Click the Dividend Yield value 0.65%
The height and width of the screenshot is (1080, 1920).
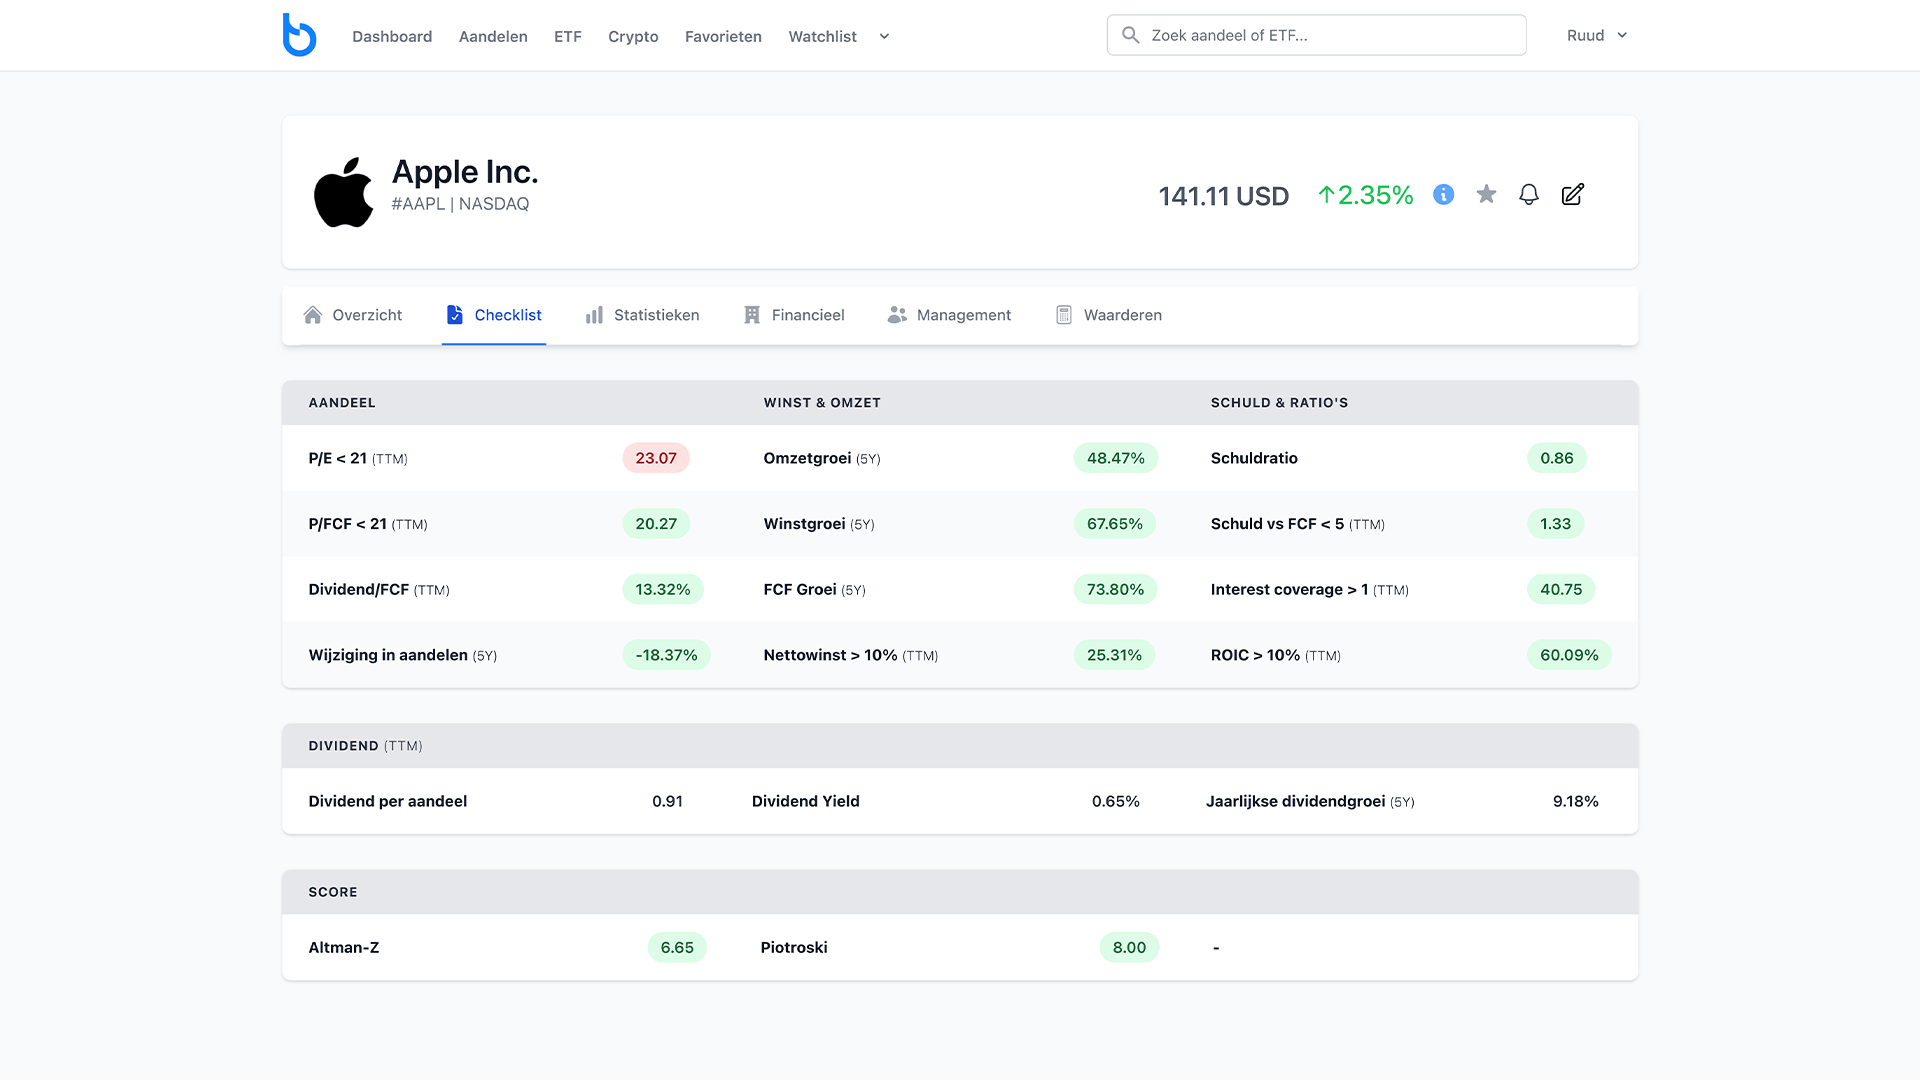[1116, 801]
